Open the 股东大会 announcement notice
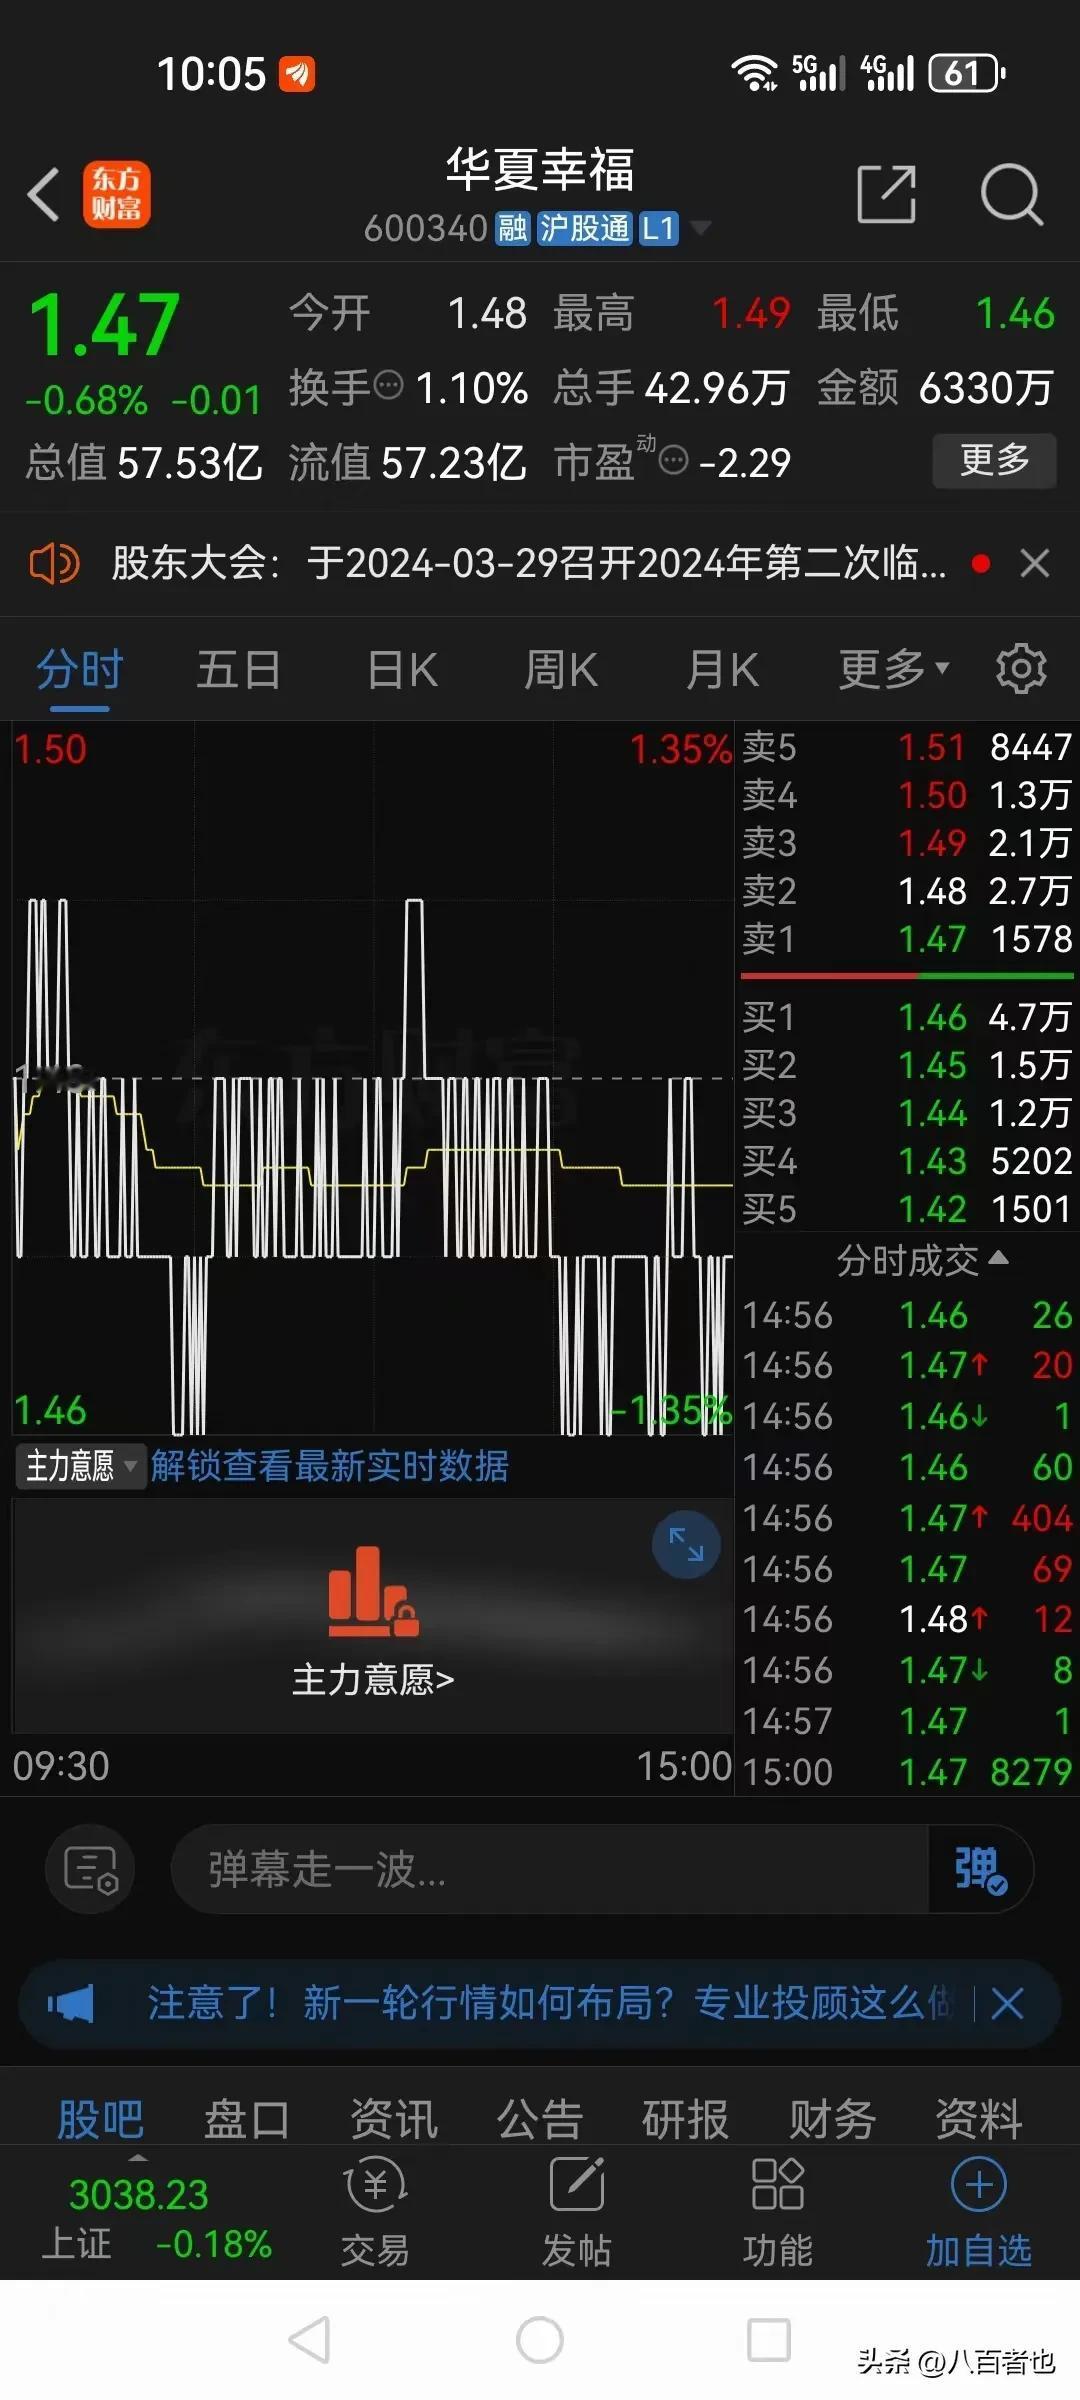The image size is (1080, 2400). (x=528, y=564)
